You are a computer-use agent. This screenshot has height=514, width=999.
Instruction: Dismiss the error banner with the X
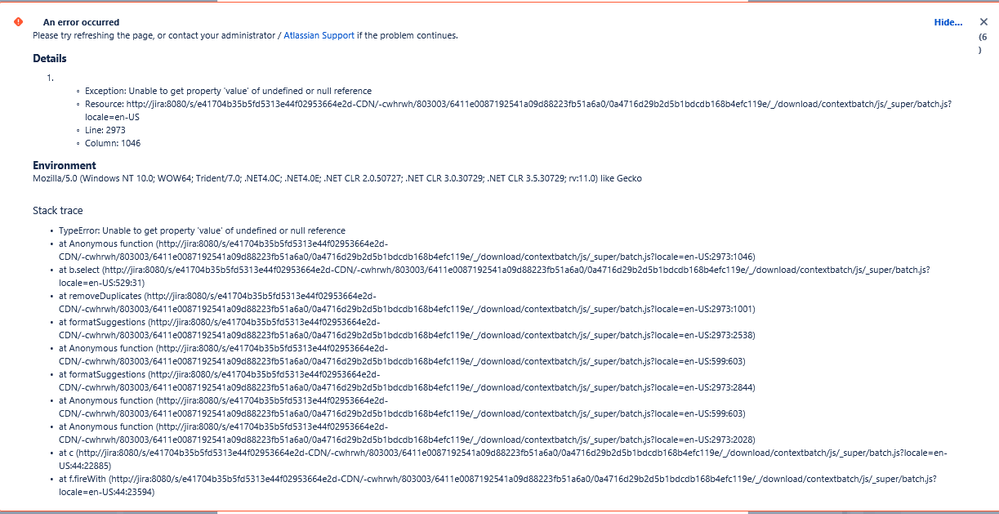click(984, 22)
